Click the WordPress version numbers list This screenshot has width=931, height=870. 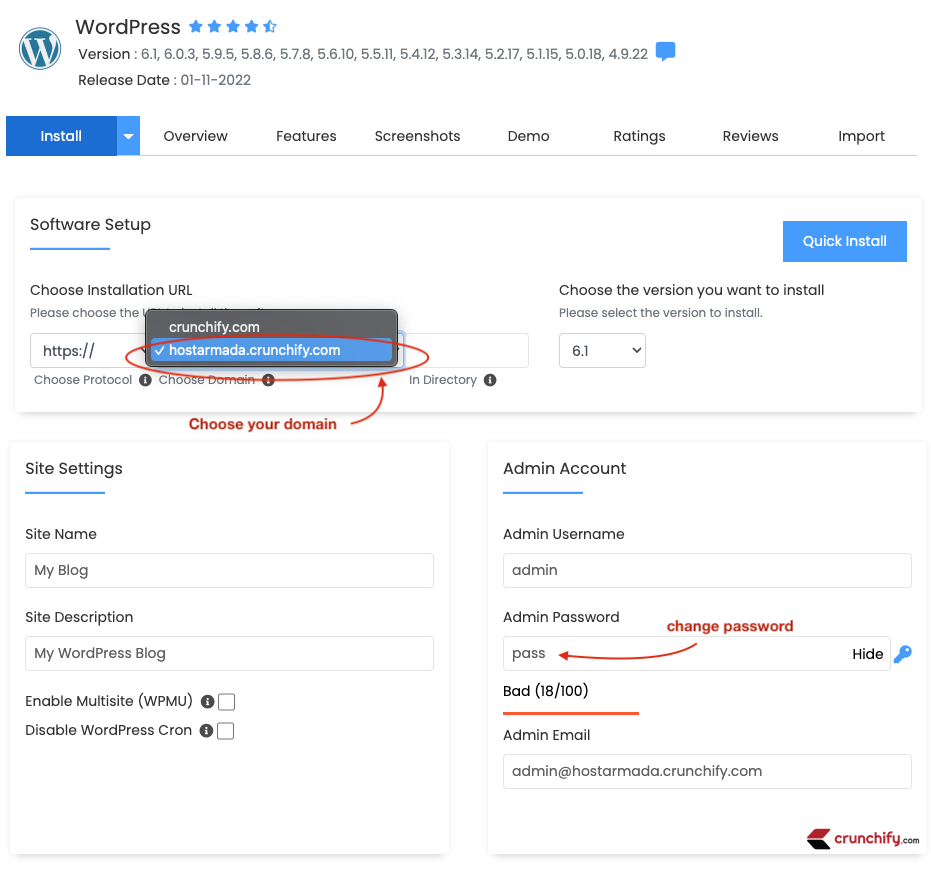(x=394, y=54)
